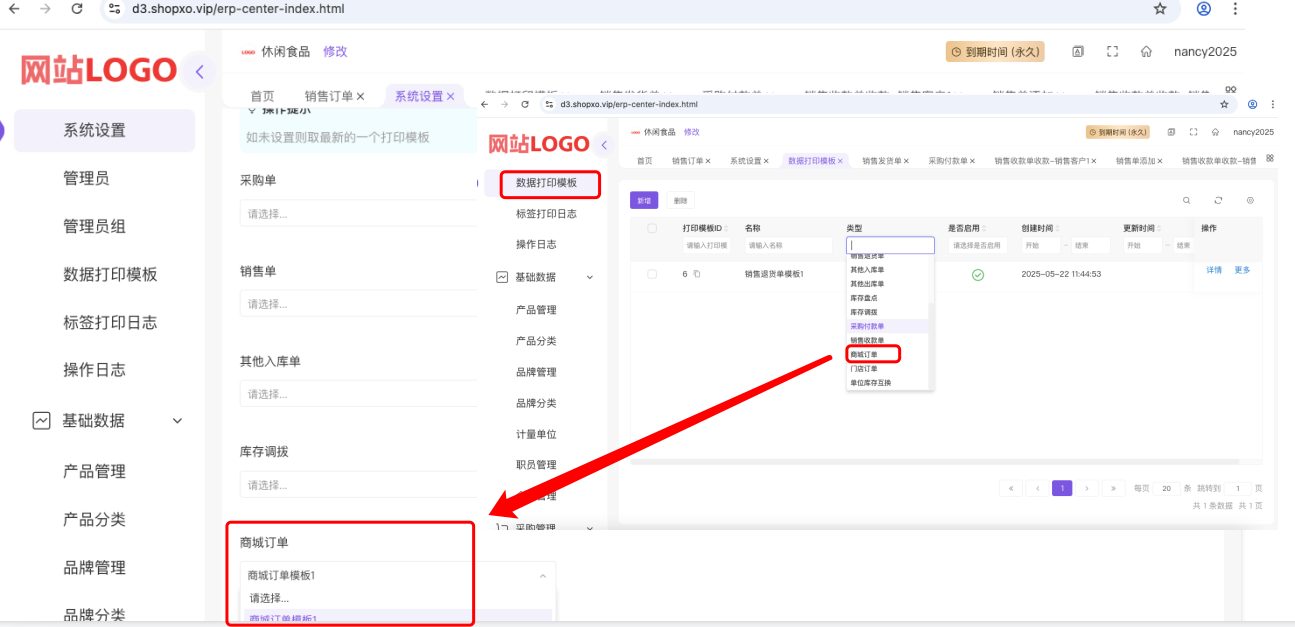The width and height of the screenshot is (1295, 627).
Task: Open the table settings gear icon
Action: [1250, 201]
